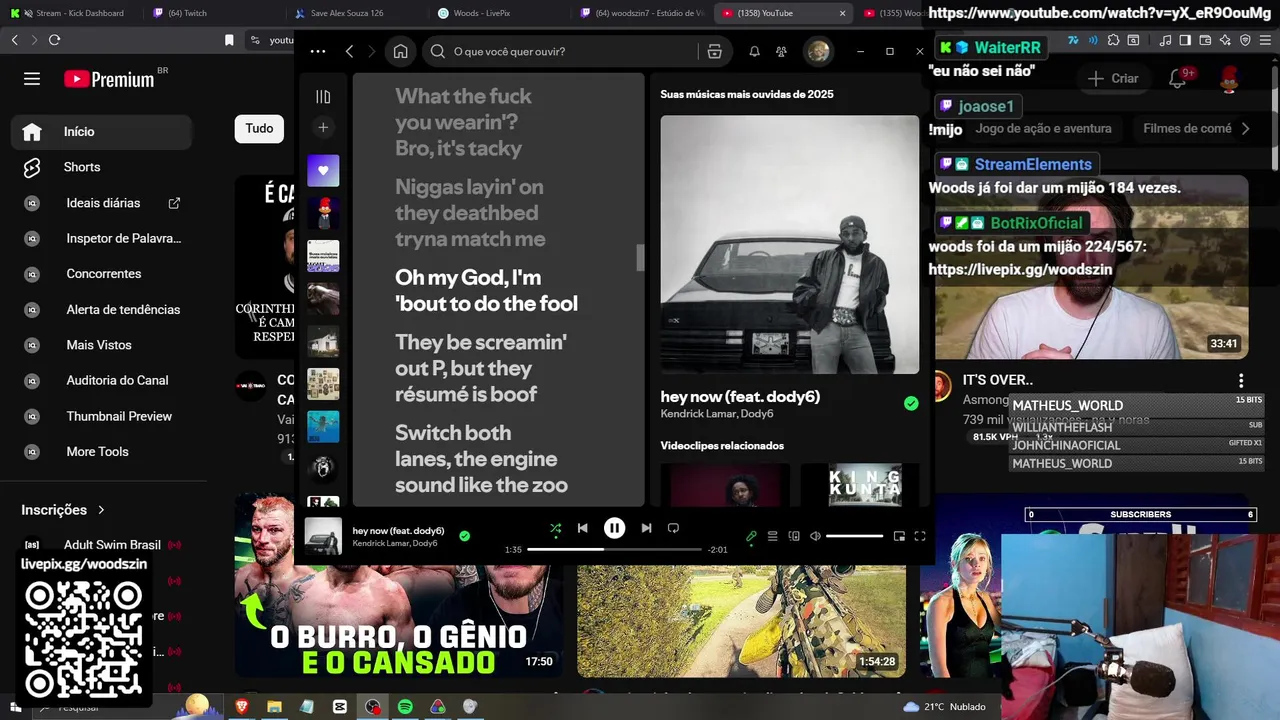
Task: Reload page in browser toolbar
Action: 54,40
